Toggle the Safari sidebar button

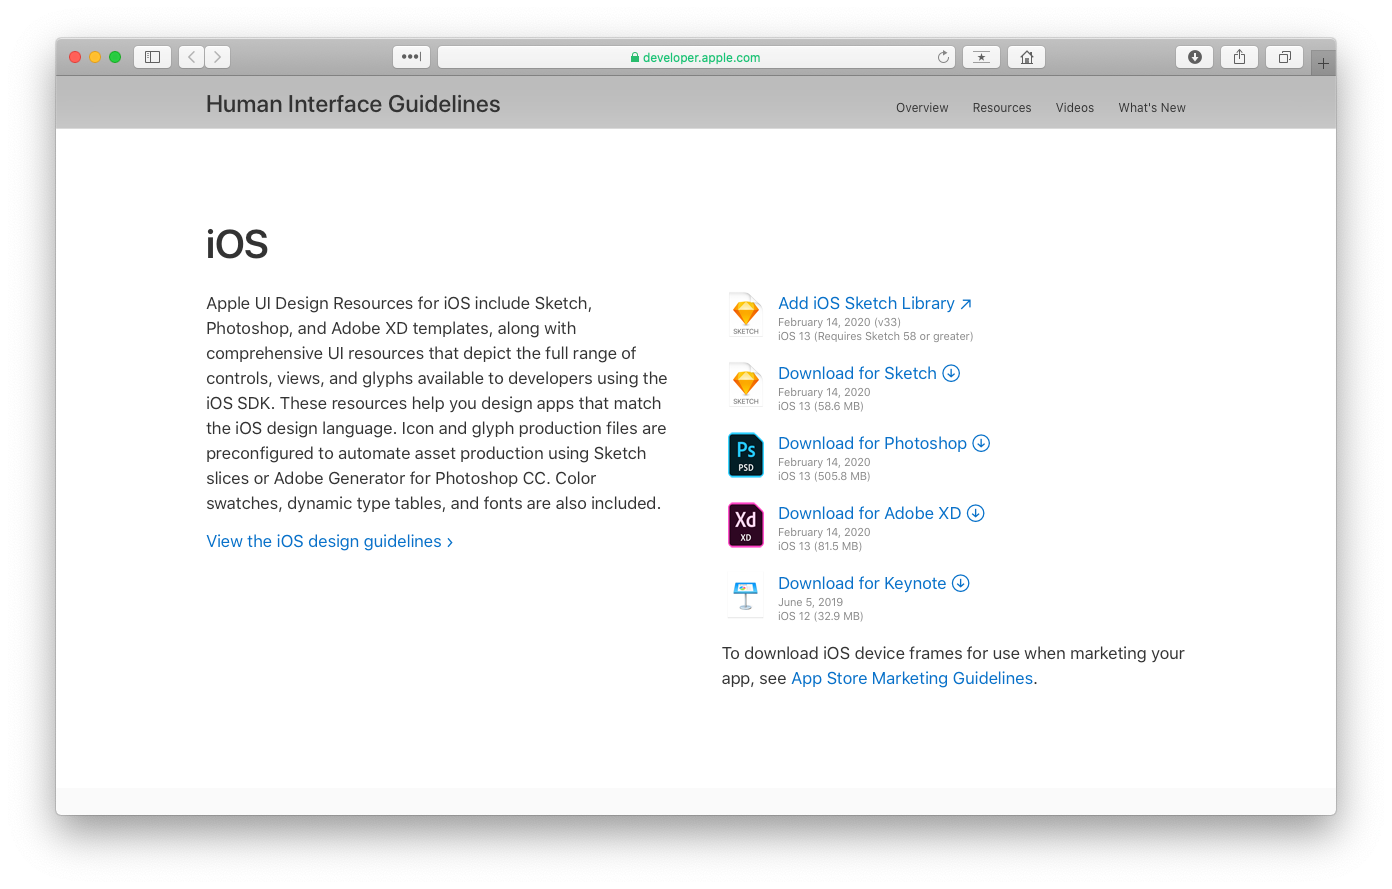click(x=152, y=57)
